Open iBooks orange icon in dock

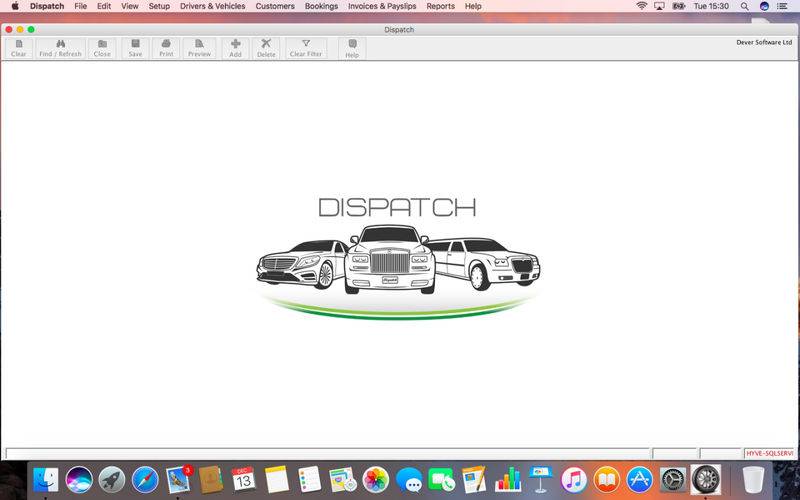click(x=607, y=480)
